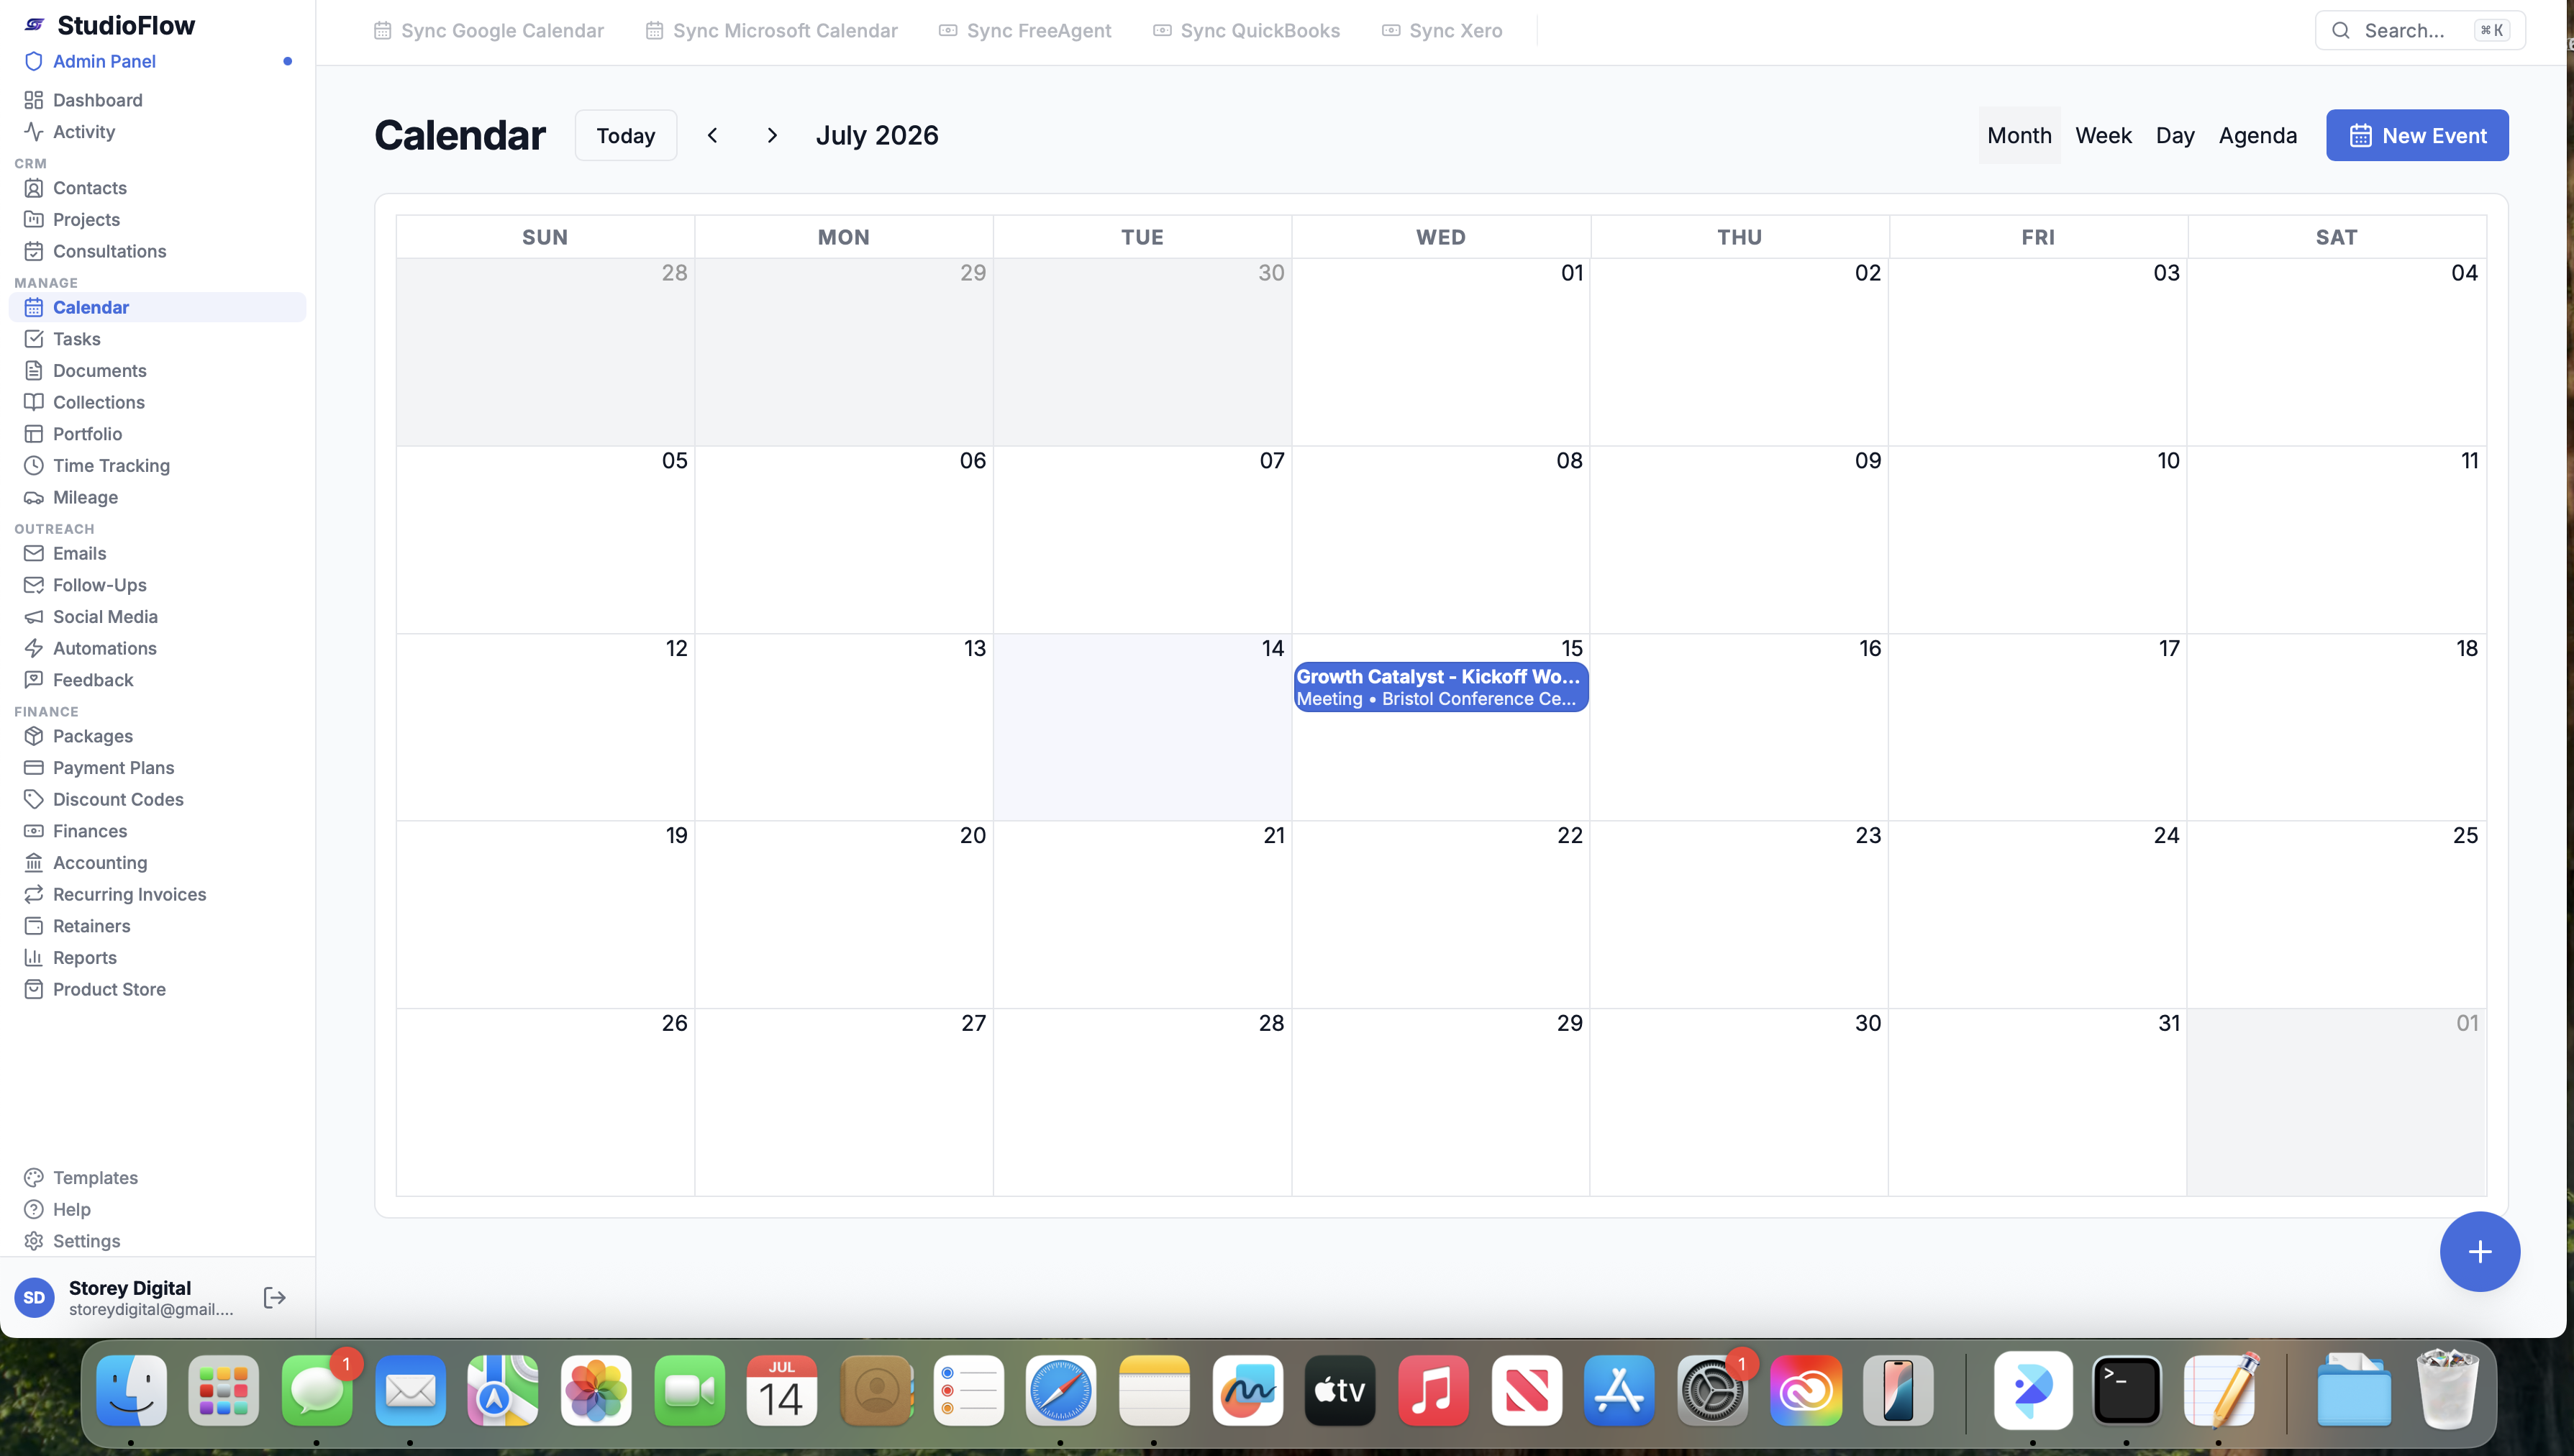Screen dimensions: 2574x1456
Task: Click Sync FreeAgent
Action: coord(1025,31)
